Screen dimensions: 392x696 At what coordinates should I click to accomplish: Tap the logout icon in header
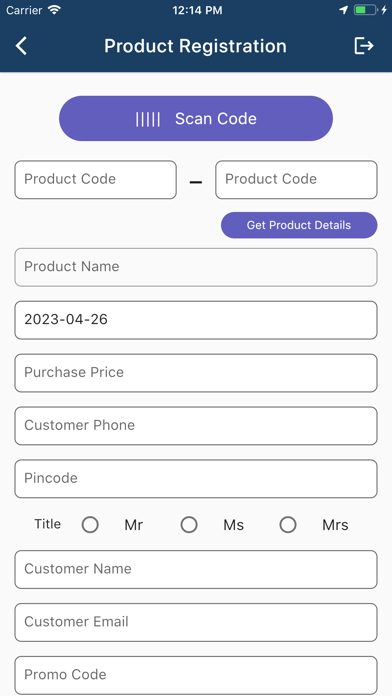pyautogui.click(x=364, y=46)
